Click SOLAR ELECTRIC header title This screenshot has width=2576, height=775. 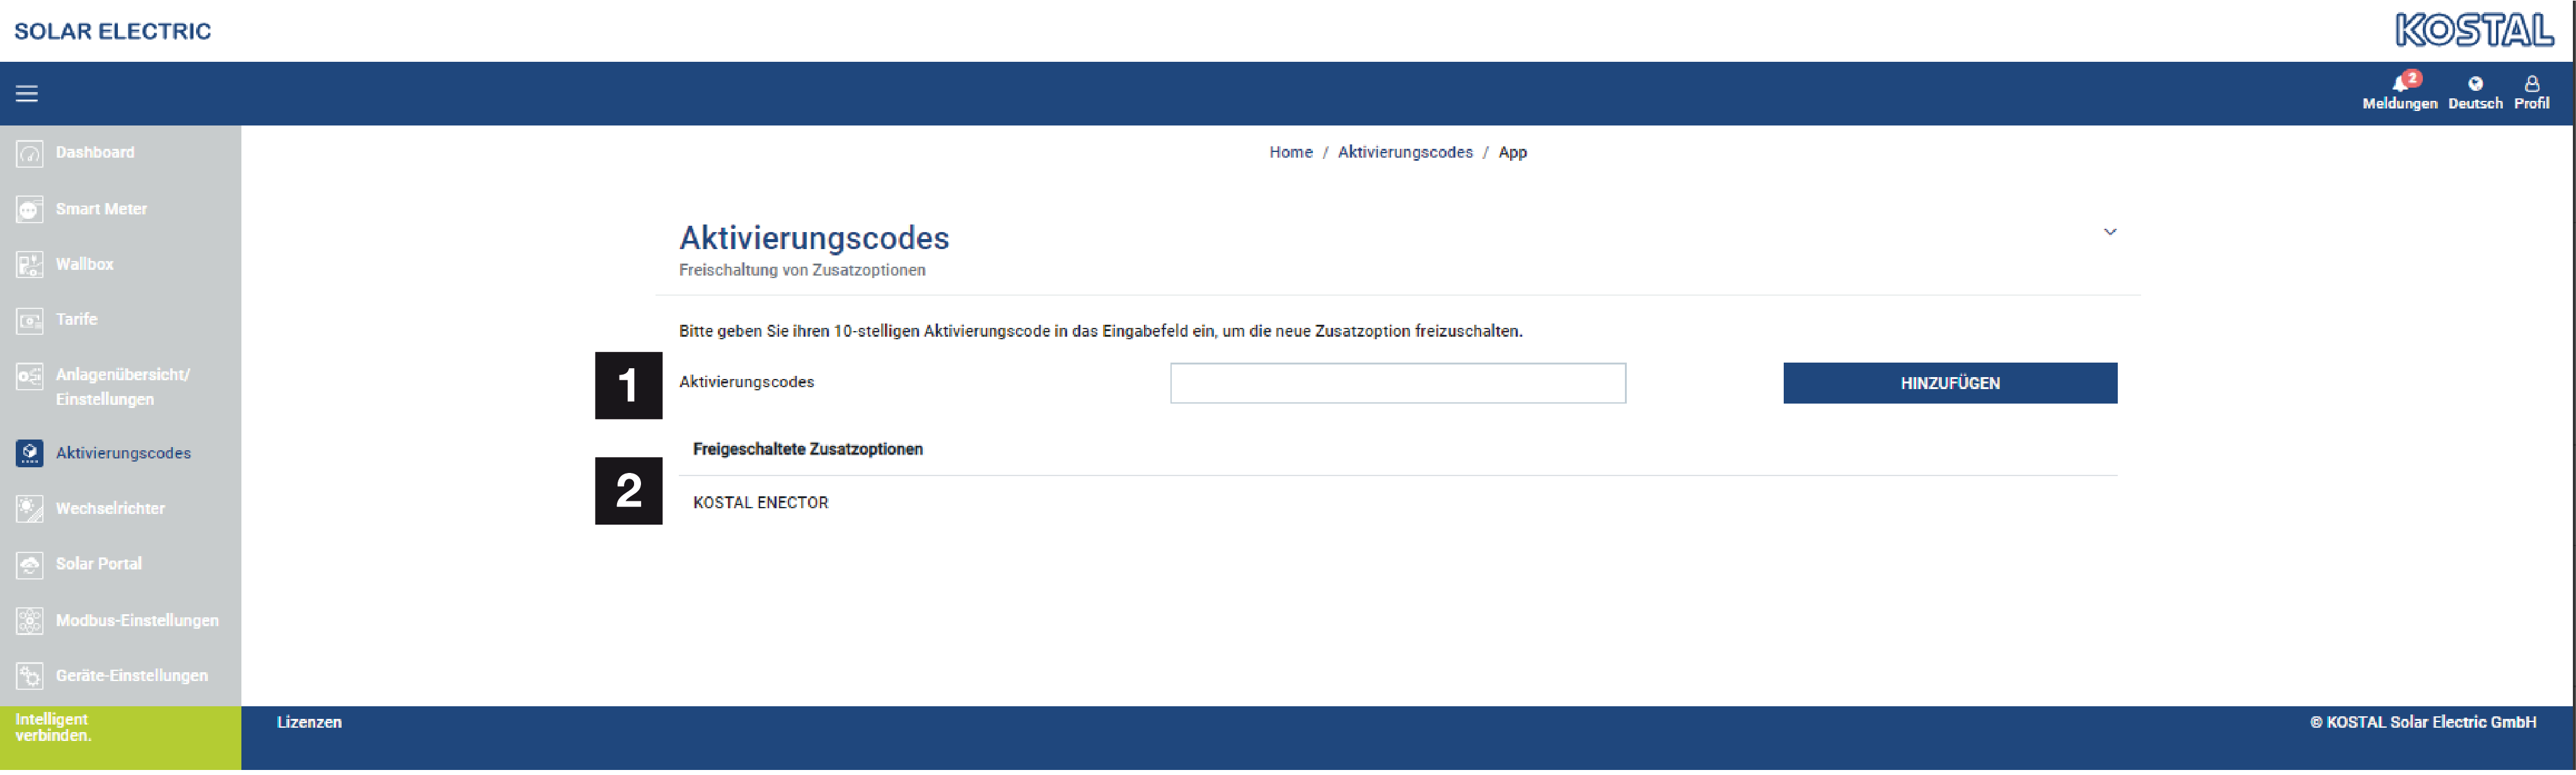tap(112, 31)
